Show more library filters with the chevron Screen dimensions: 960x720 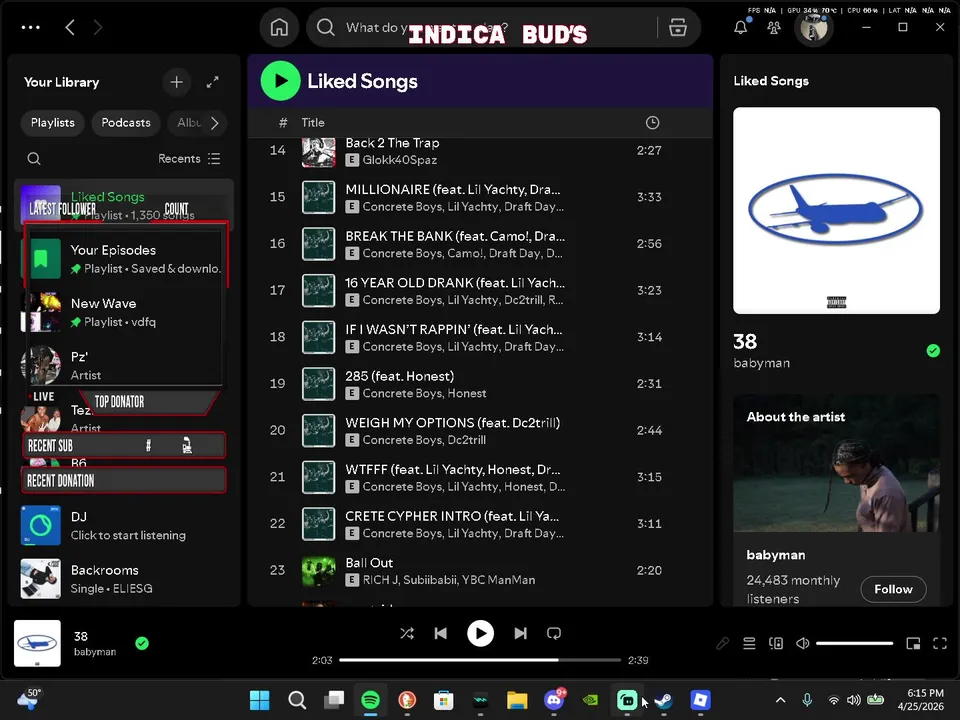pos(214,123)
